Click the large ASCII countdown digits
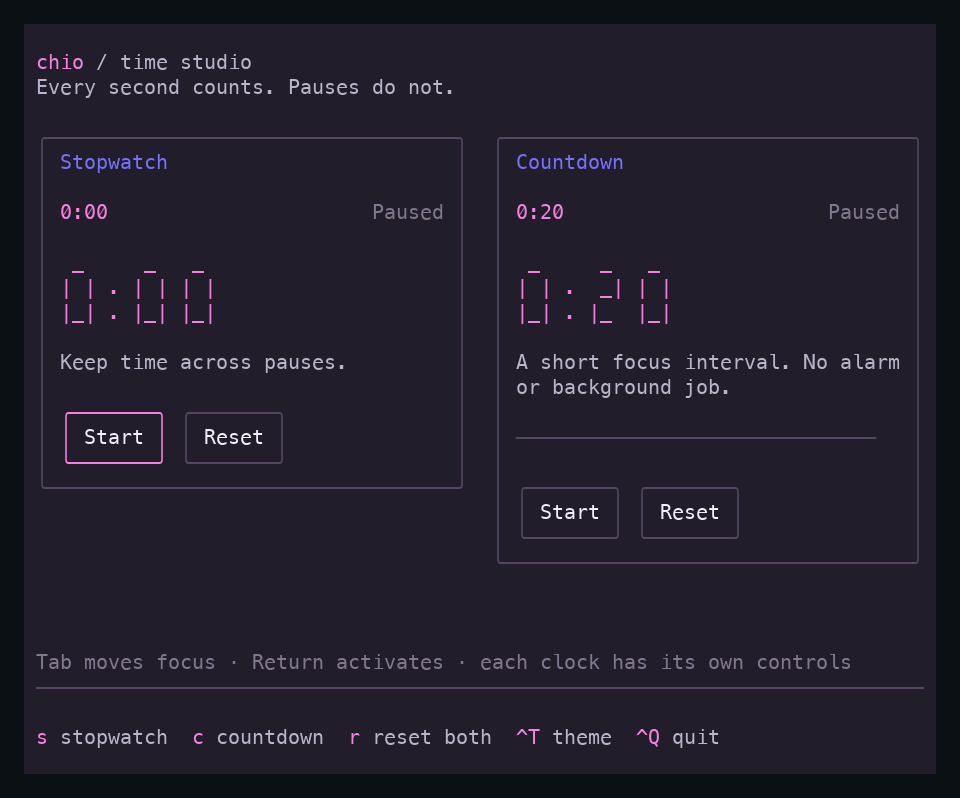The height and width of the screenshot is (798, 960). (594, 295)
